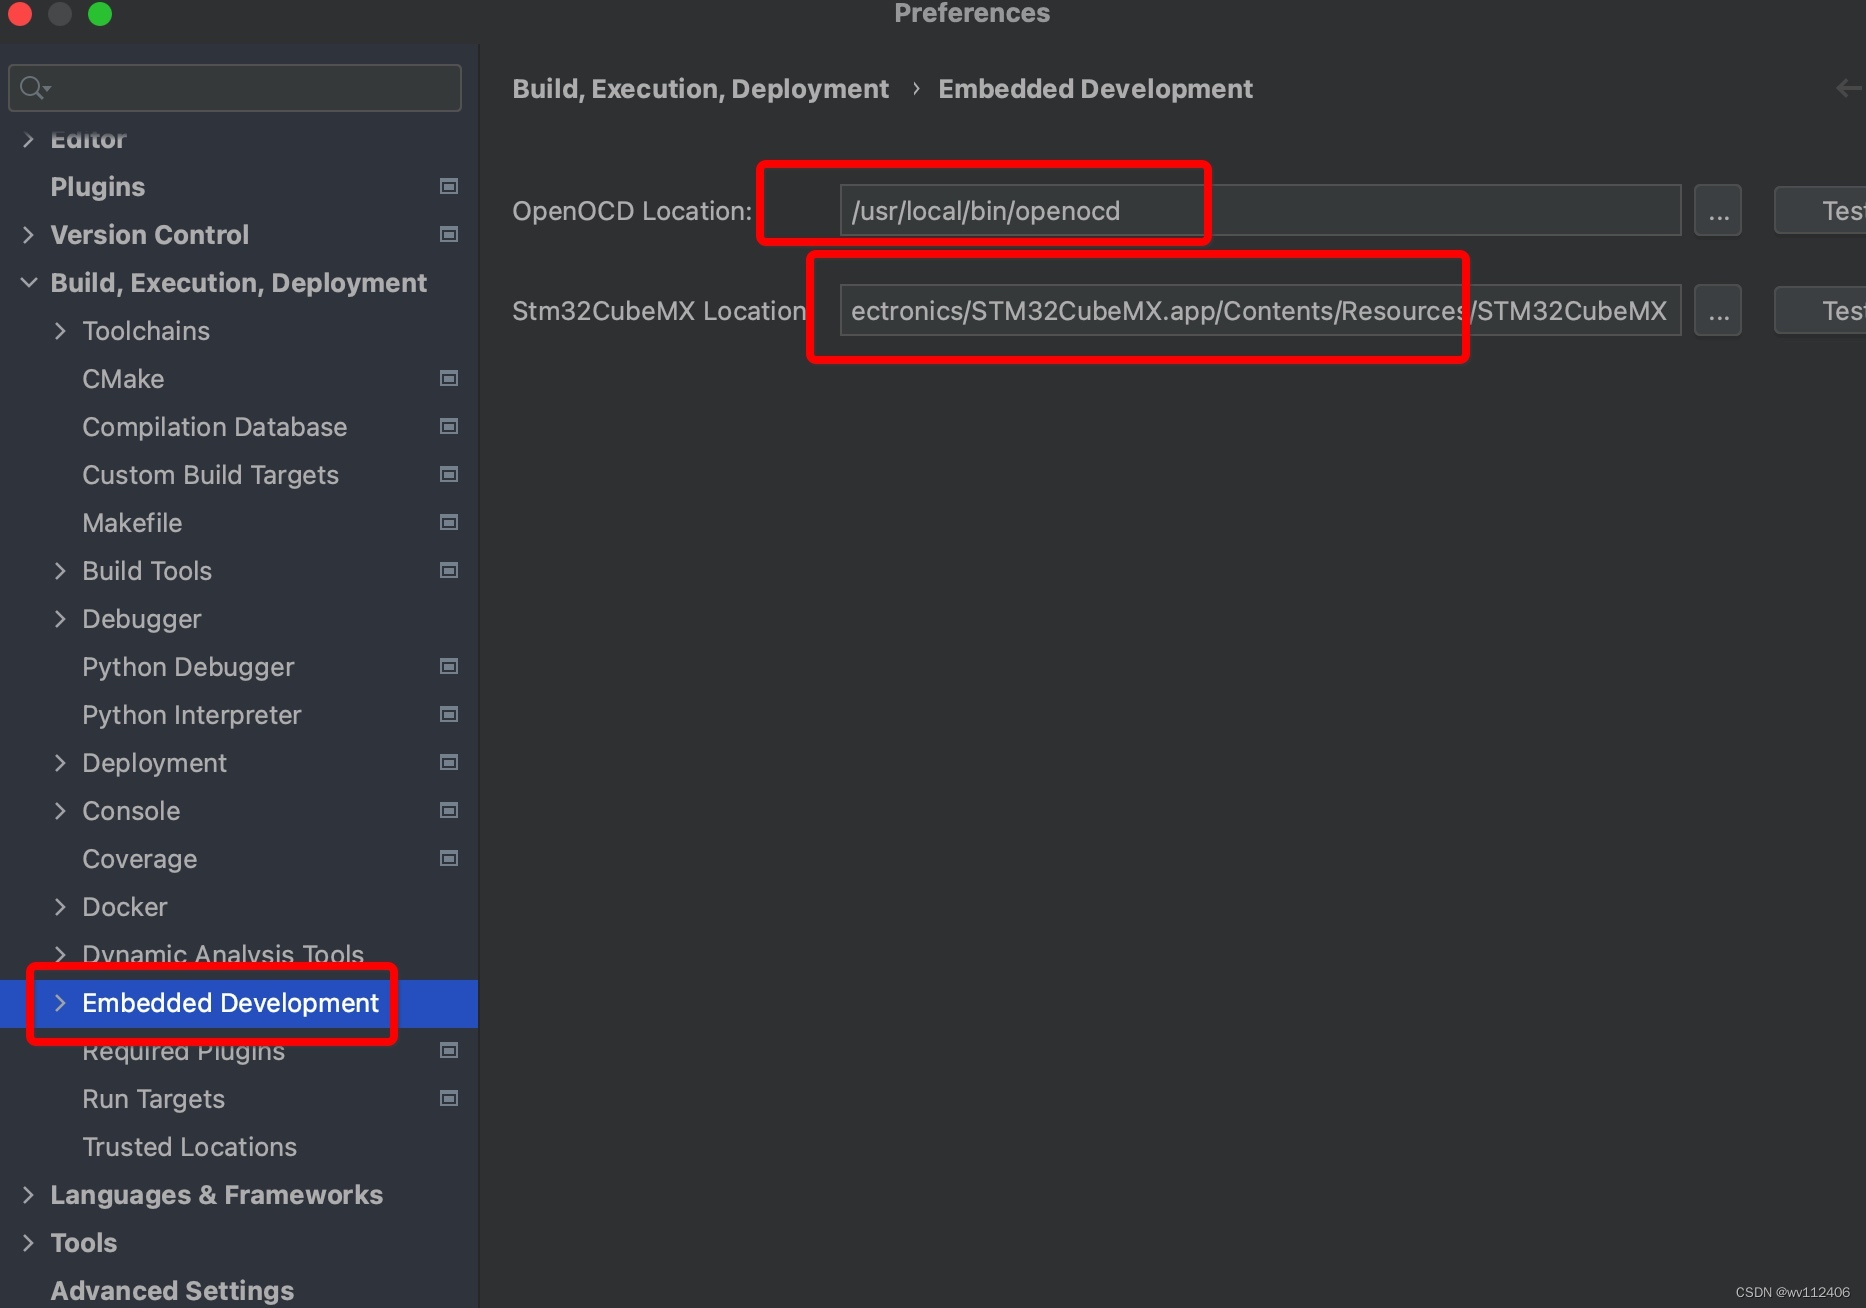The image size is (1866, 1308).
Task: Click the project-level icon beside Coverage
Action: click(449, 858)
